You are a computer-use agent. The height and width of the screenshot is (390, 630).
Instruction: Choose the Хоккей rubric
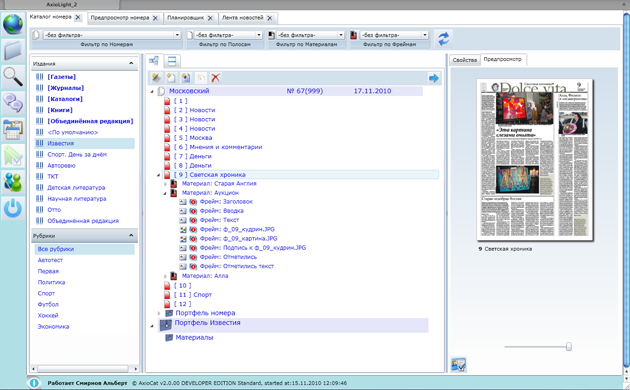coord(48,315)
